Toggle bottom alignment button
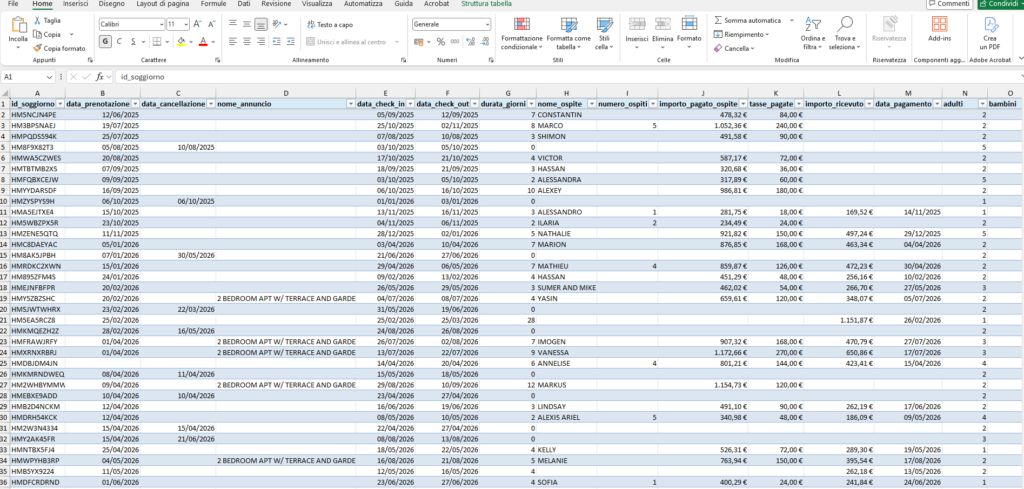 pos(261,24)
